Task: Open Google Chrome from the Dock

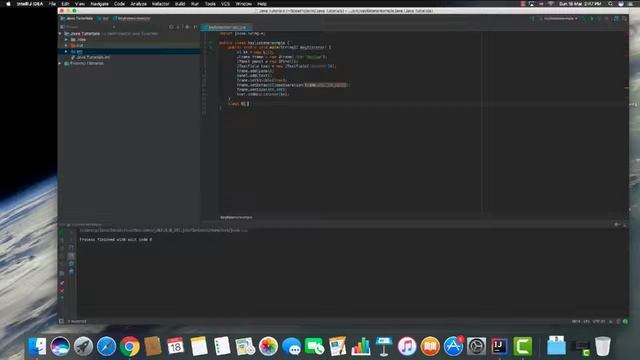Action: 129,347
